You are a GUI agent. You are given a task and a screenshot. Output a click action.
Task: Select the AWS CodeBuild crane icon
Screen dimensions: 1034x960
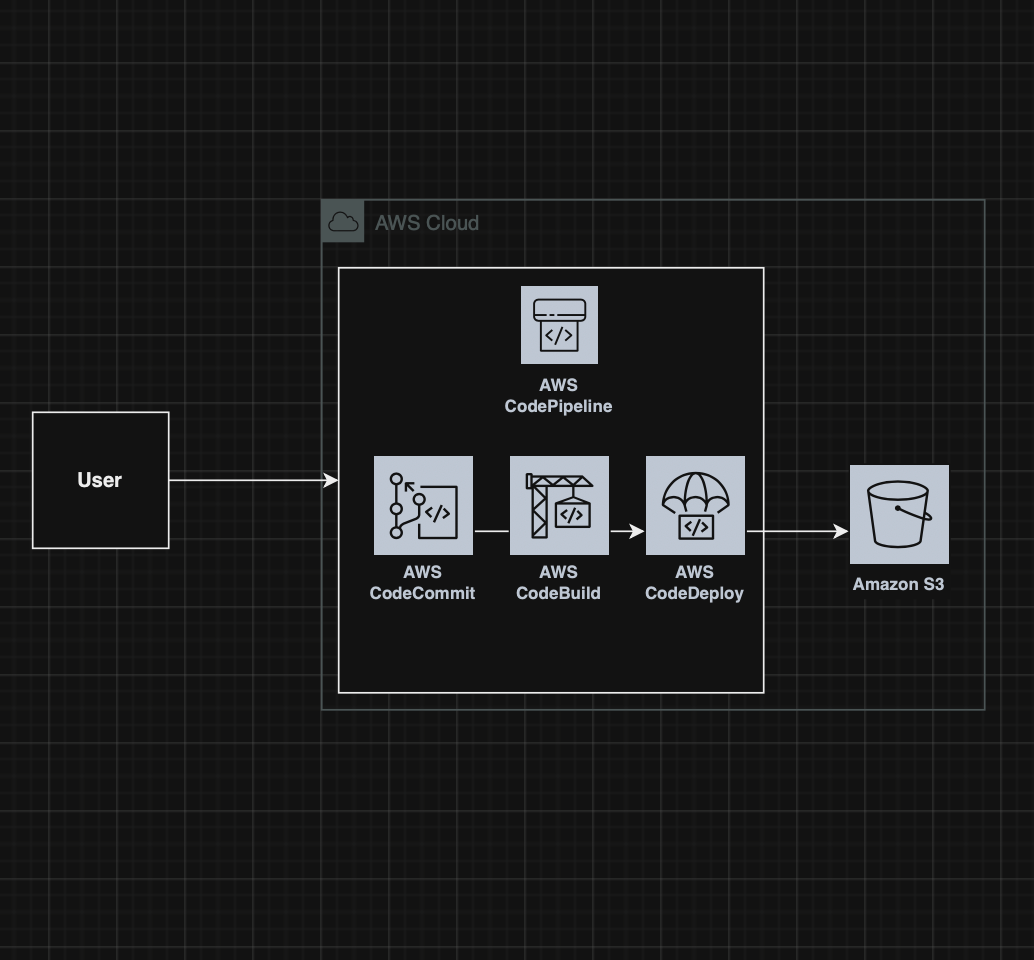pos(559,505)
